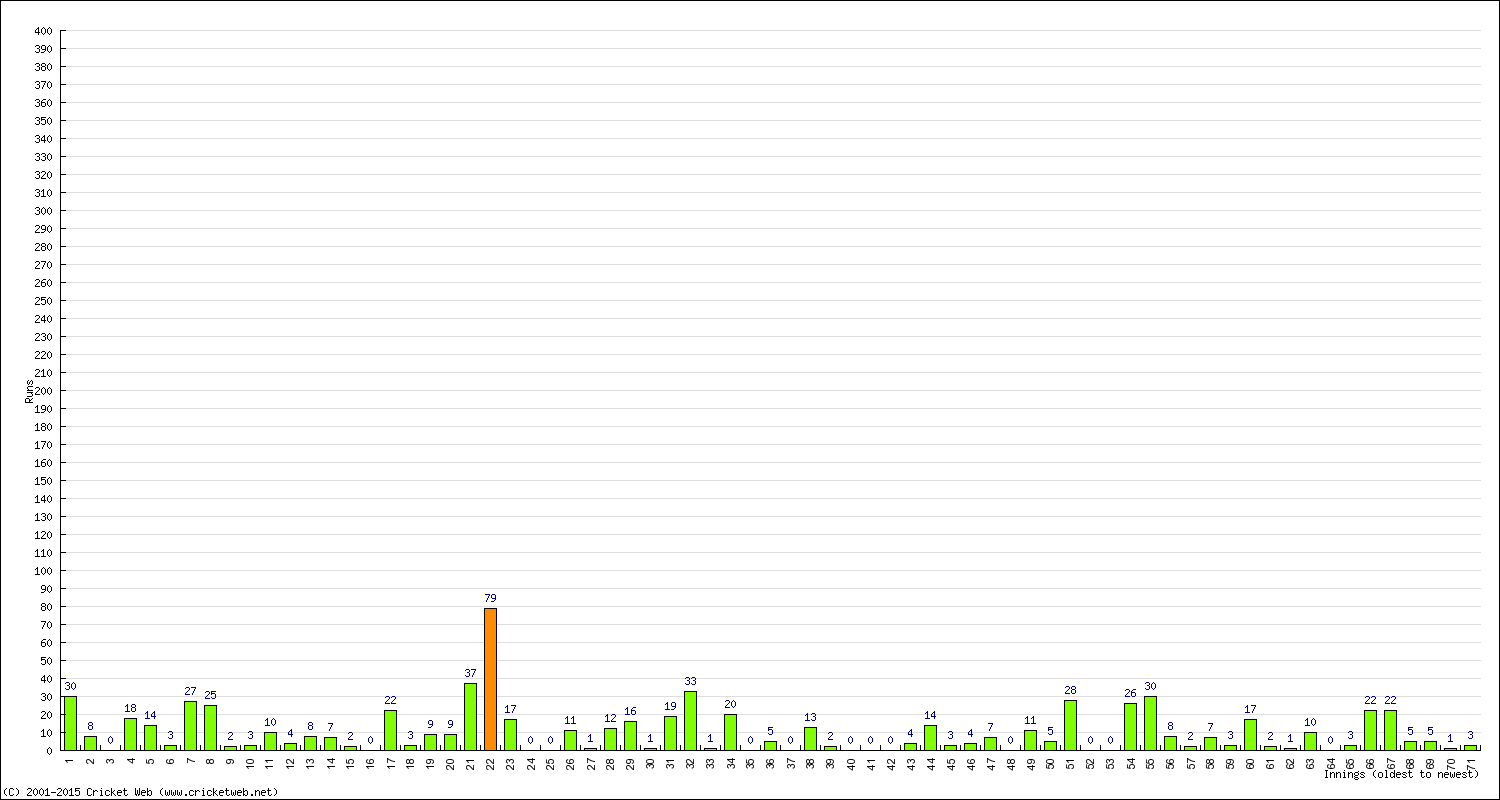Select the green bar labeled 37
This screenshot has width=1500, height=800.
(470, 717)
